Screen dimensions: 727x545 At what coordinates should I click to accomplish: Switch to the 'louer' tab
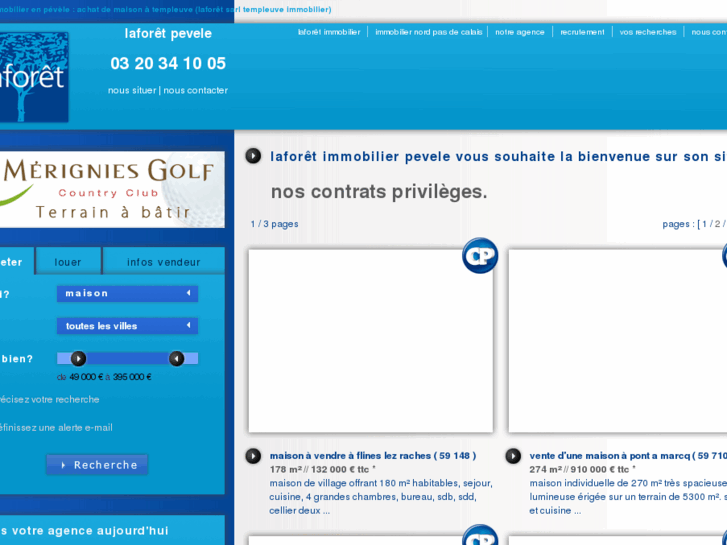[x=68, y=262]
